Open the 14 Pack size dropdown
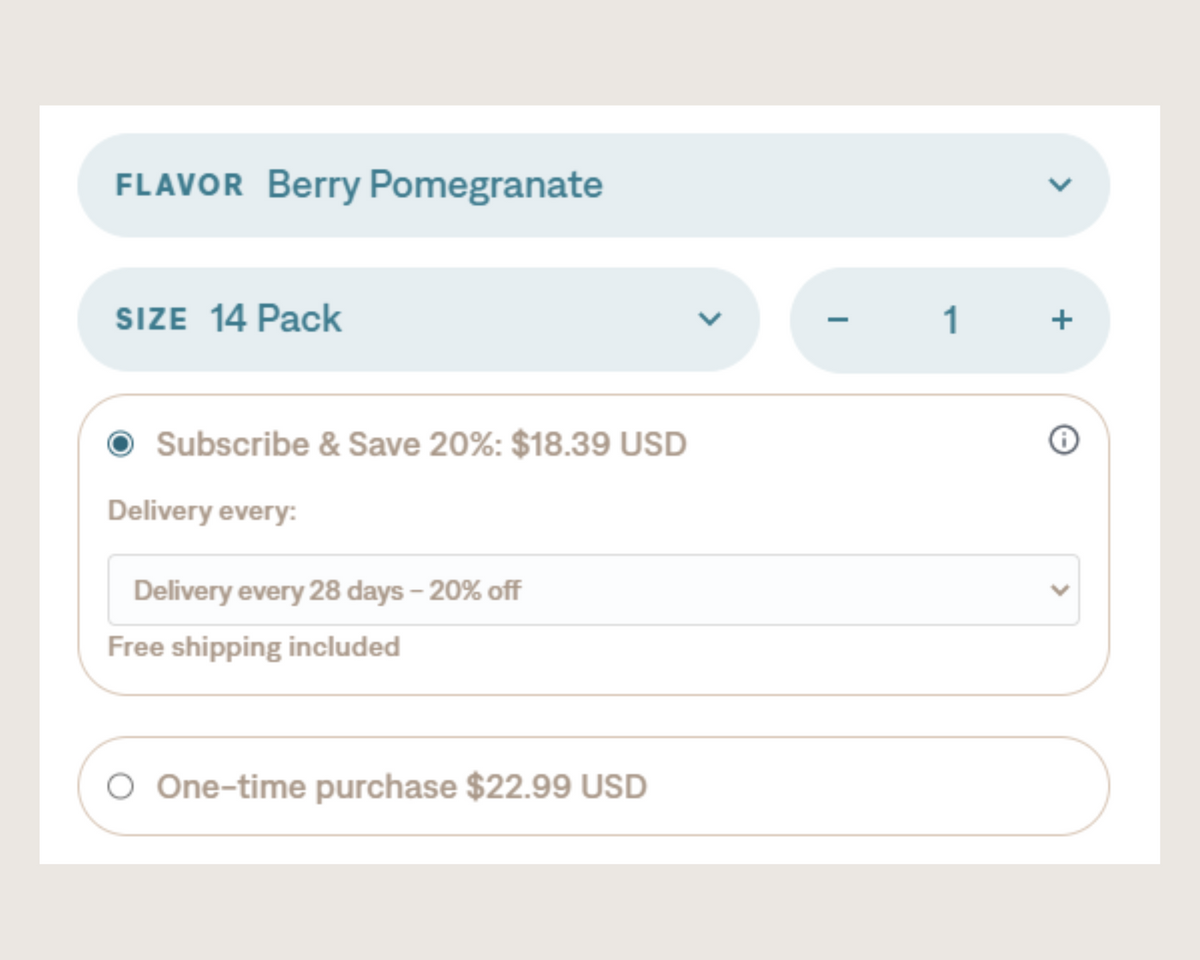Screen dimensions: 1200x960 418,319
